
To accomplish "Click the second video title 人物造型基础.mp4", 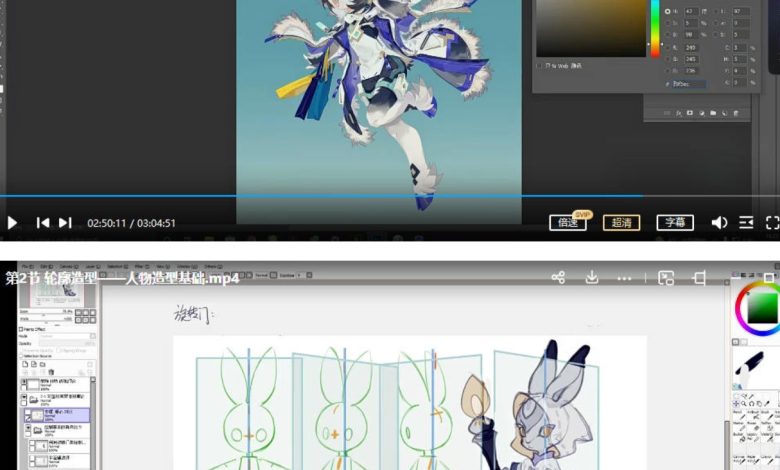I will [182, 278].
